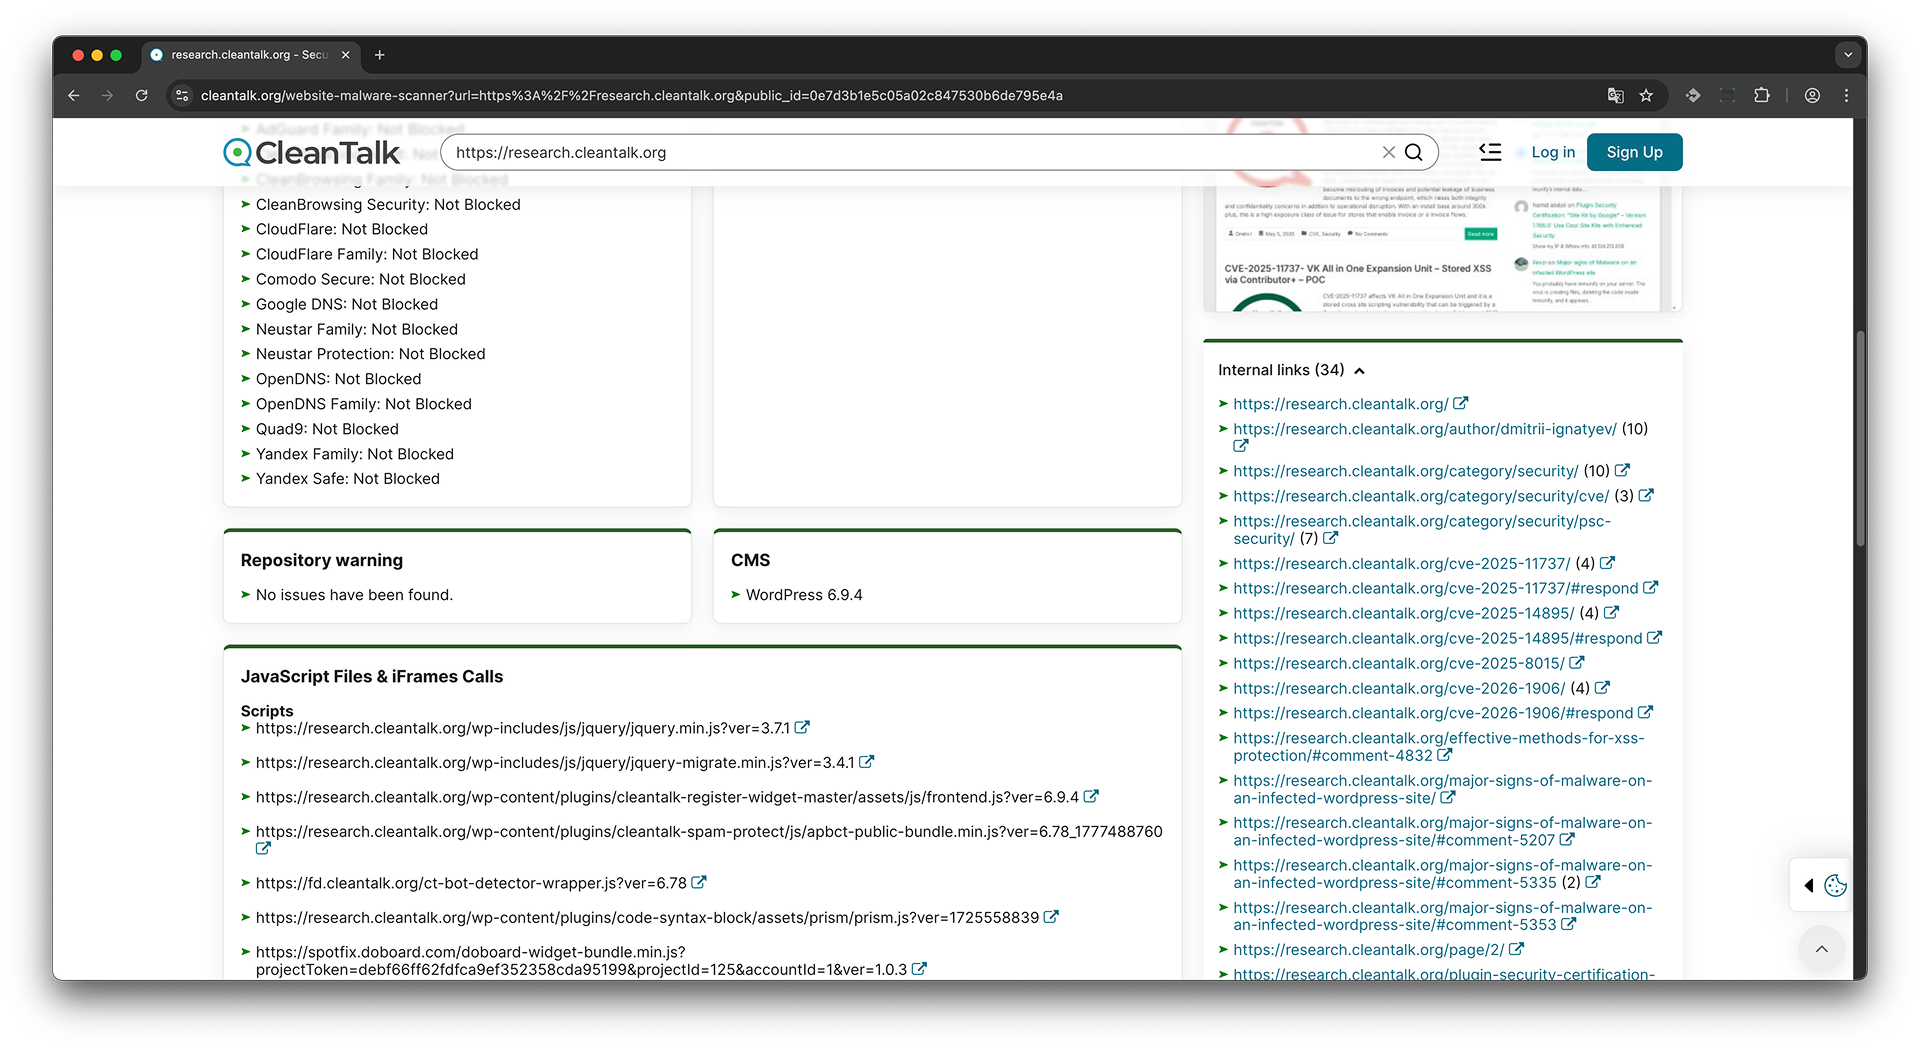1920x1050 pixels.
Task: Open external icon for apbct-public-bundle script
Action: (x=263, y=849)
